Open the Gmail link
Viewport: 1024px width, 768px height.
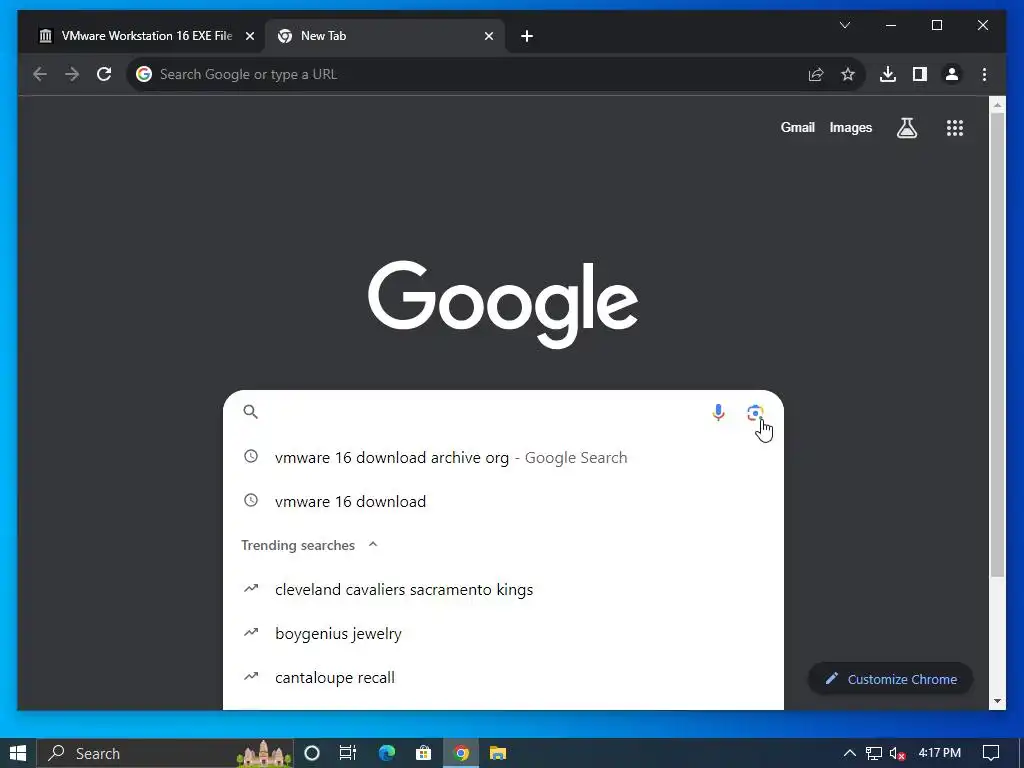pyautogui.click(x=797, y=127)
